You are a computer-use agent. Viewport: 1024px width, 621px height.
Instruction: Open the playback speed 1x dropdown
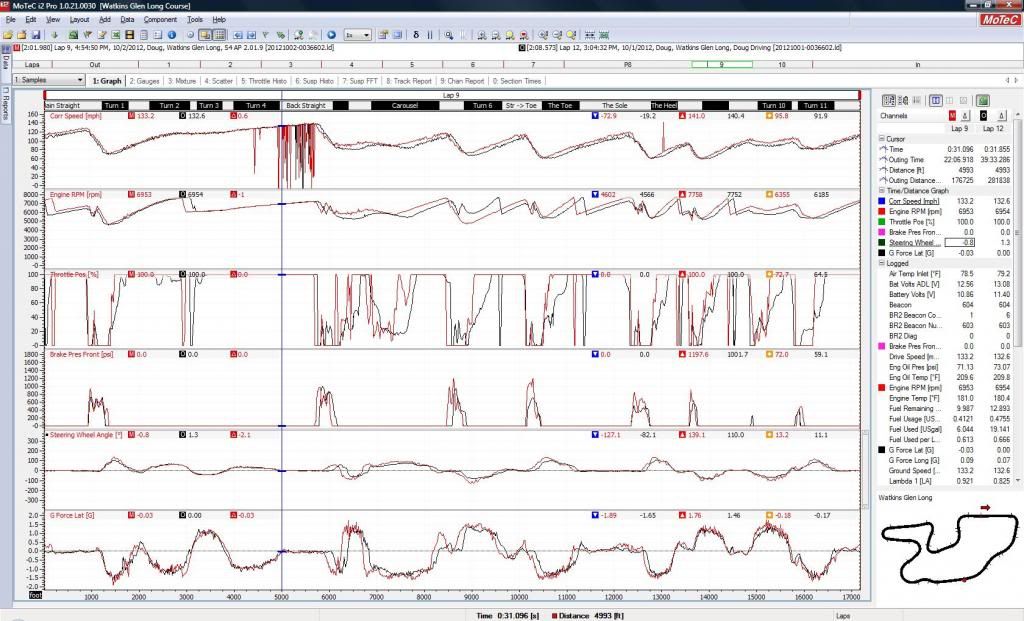[x=358, y=34]
